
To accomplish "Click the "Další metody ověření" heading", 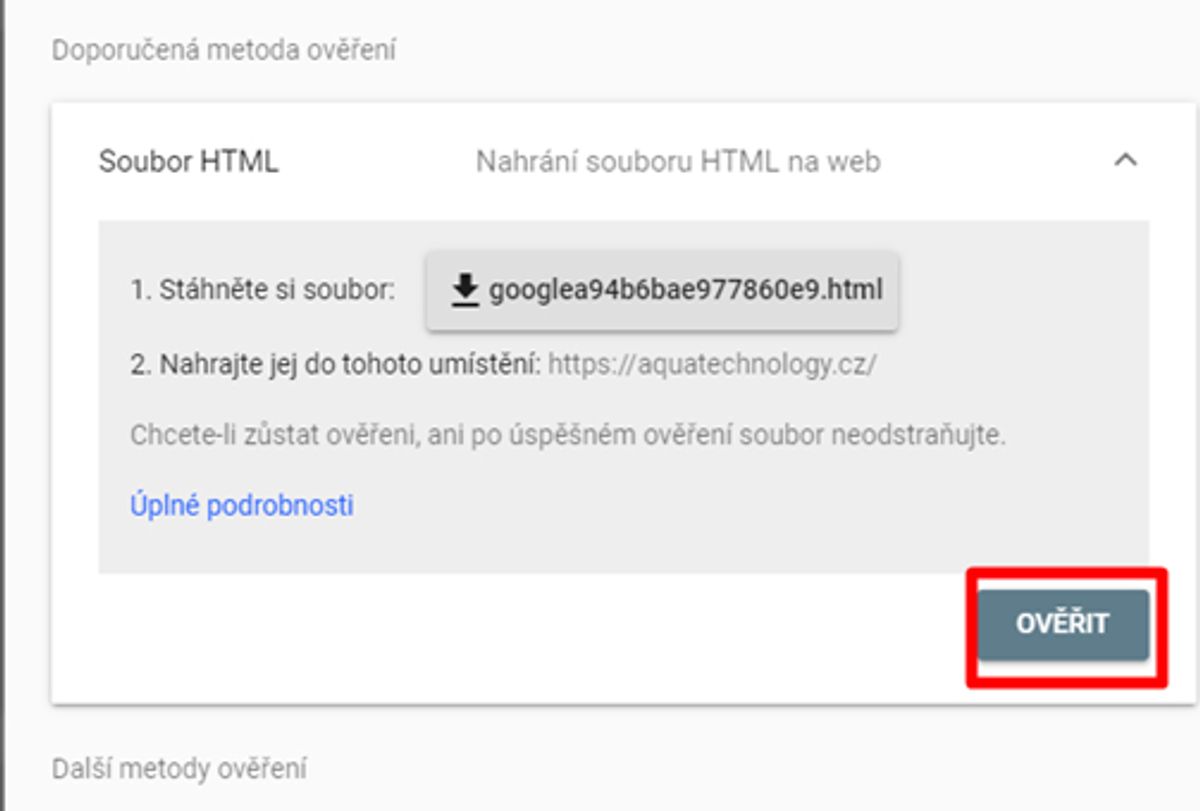I will click(179, 769).
